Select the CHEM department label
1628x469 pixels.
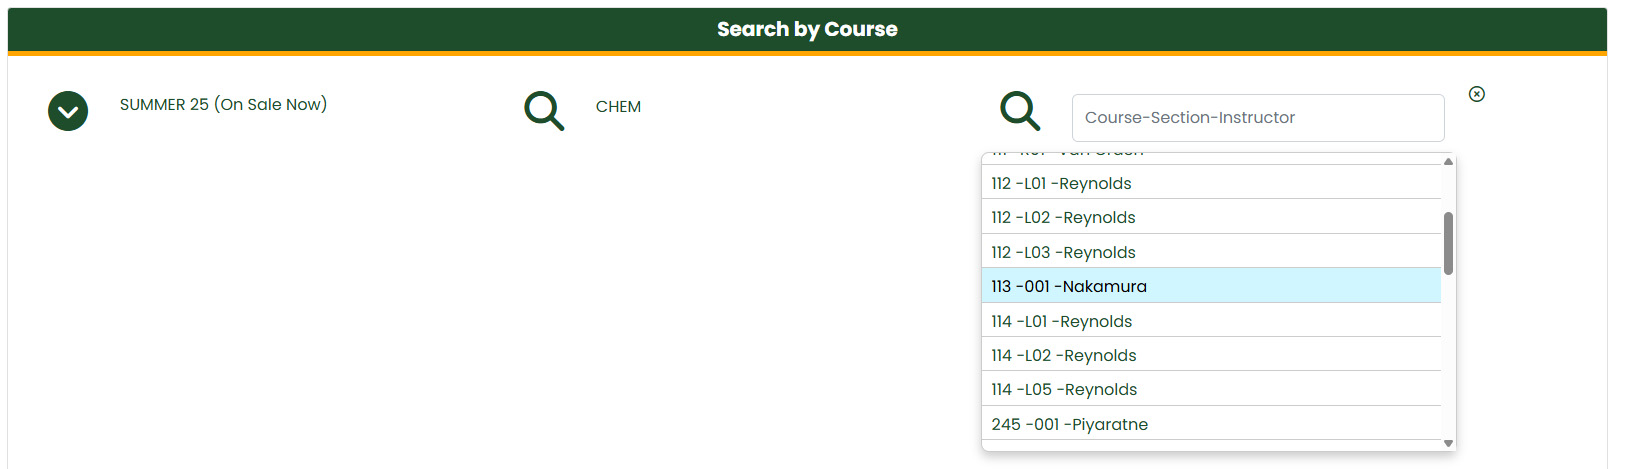(618, 107)
